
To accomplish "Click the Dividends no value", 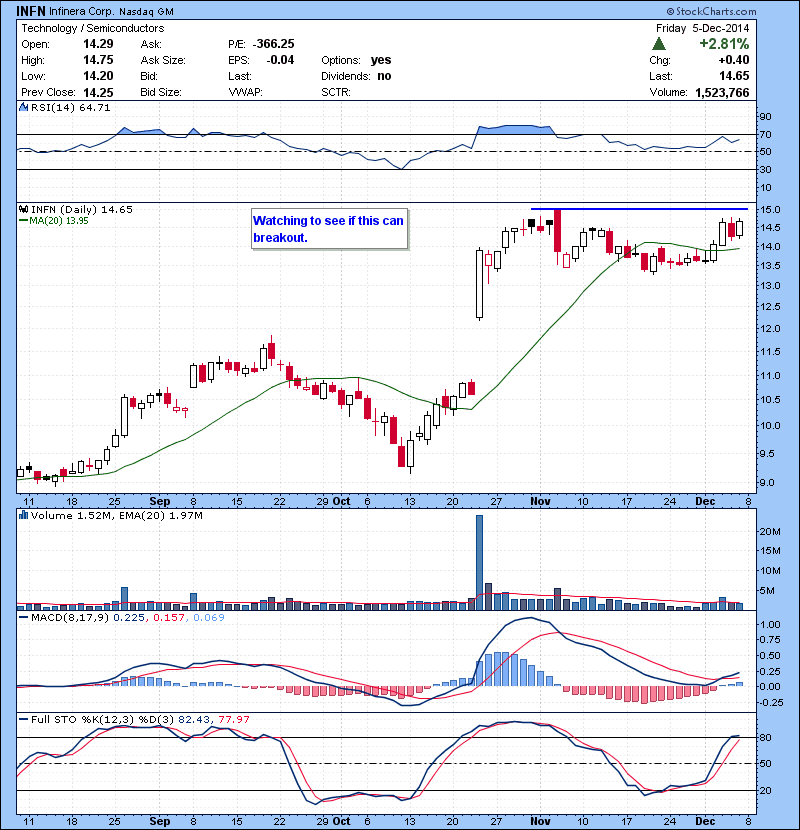I will click(x=384, y=76).
